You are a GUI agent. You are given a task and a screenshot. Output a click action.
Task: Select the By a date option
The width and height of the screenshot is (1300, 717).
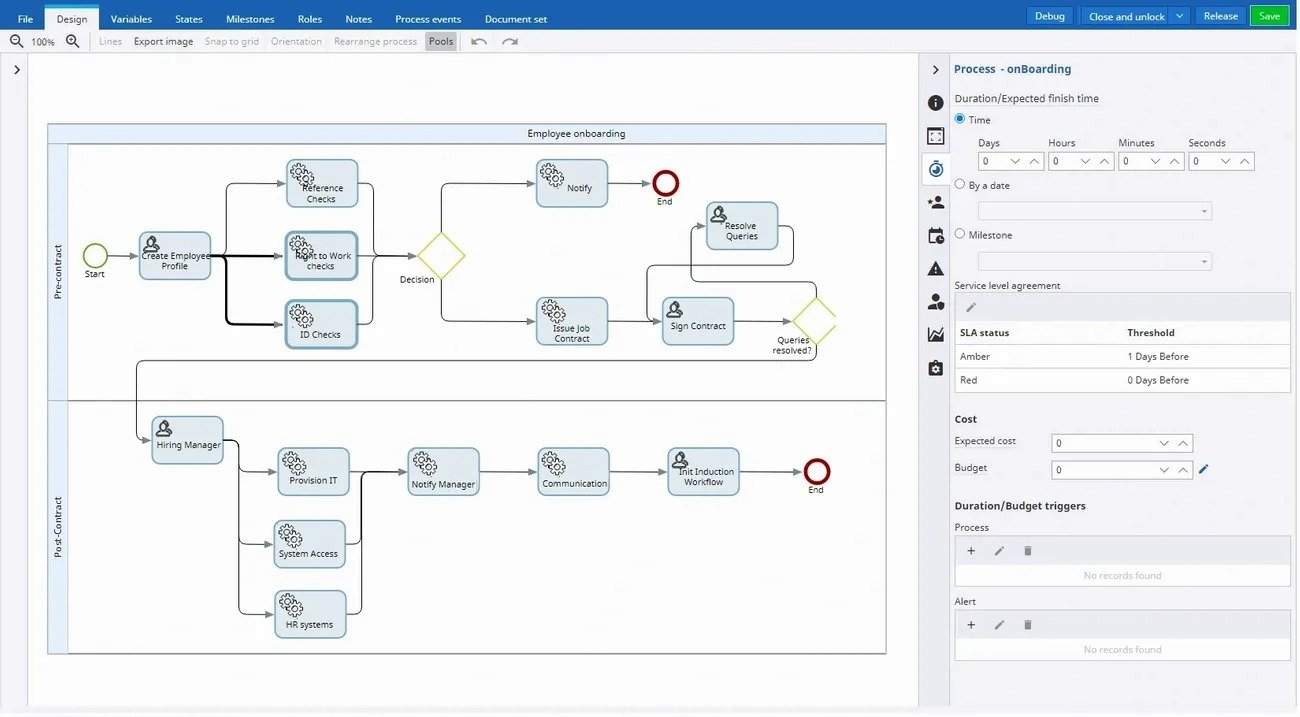[x=960, y=185]
